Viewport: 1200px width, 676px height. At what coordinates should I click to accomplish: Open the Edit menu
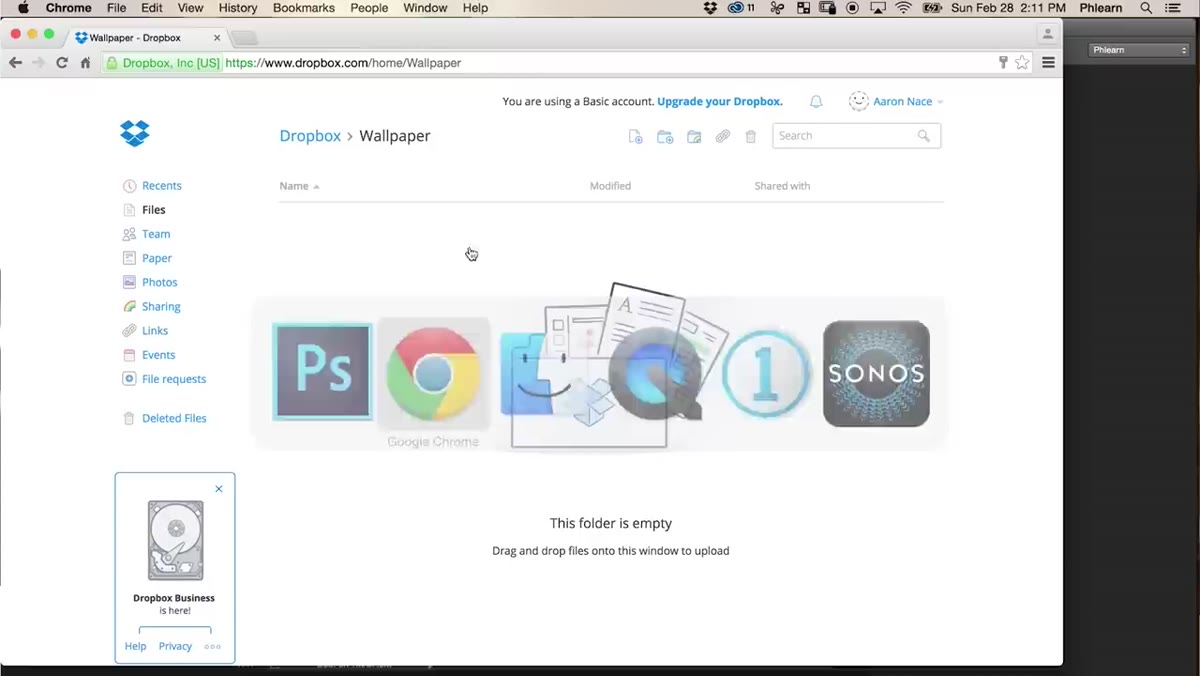tap(152, 8)
